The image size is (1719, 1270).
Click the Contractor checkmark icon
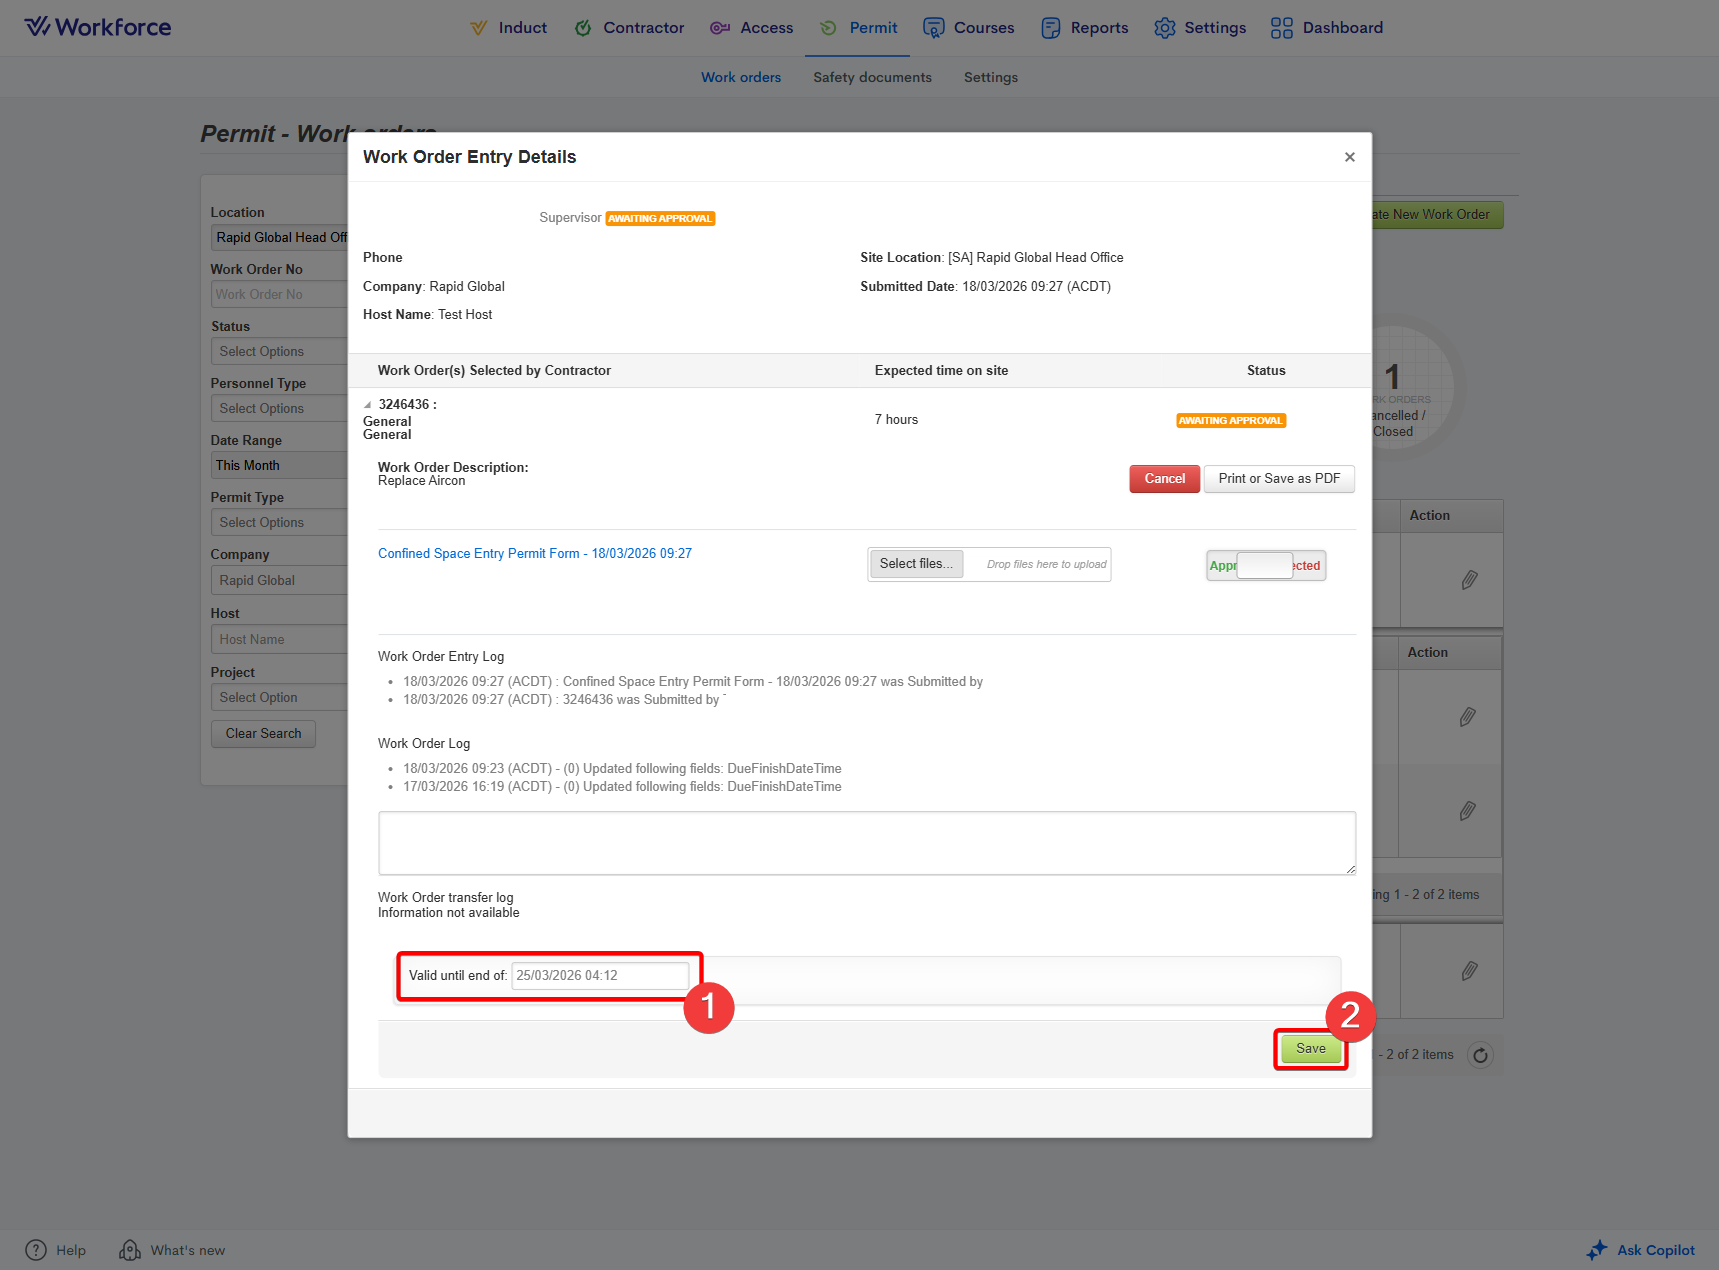click(x=583, y=28)
